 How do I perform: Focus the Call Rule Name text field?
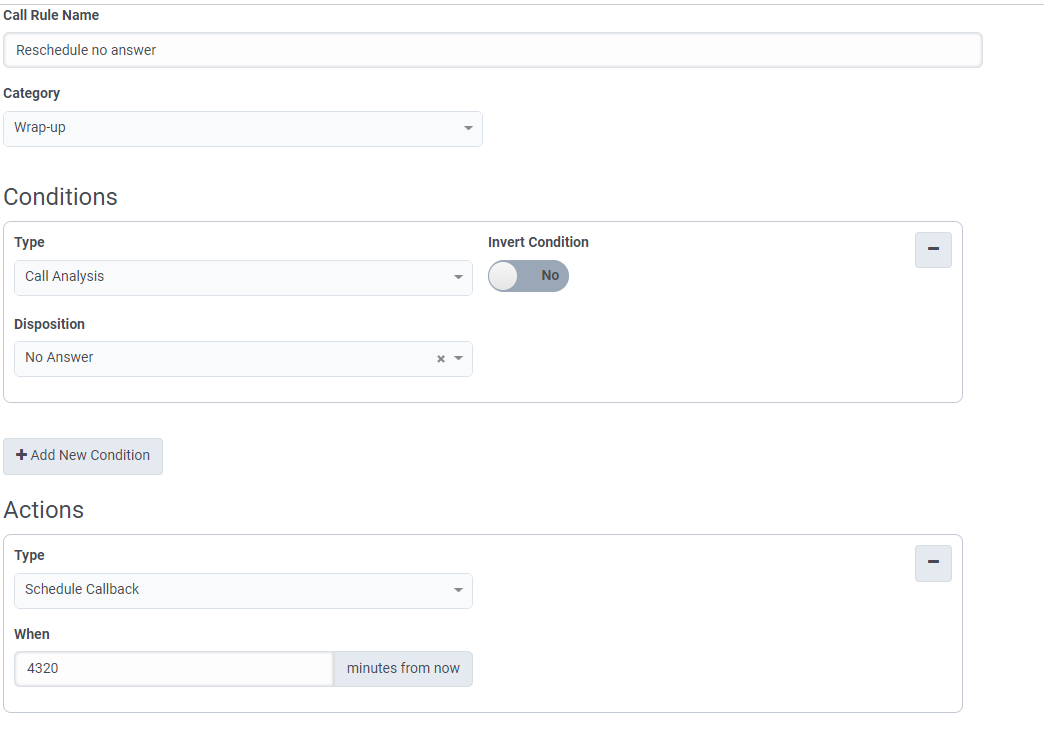click(x=492, y=50)
